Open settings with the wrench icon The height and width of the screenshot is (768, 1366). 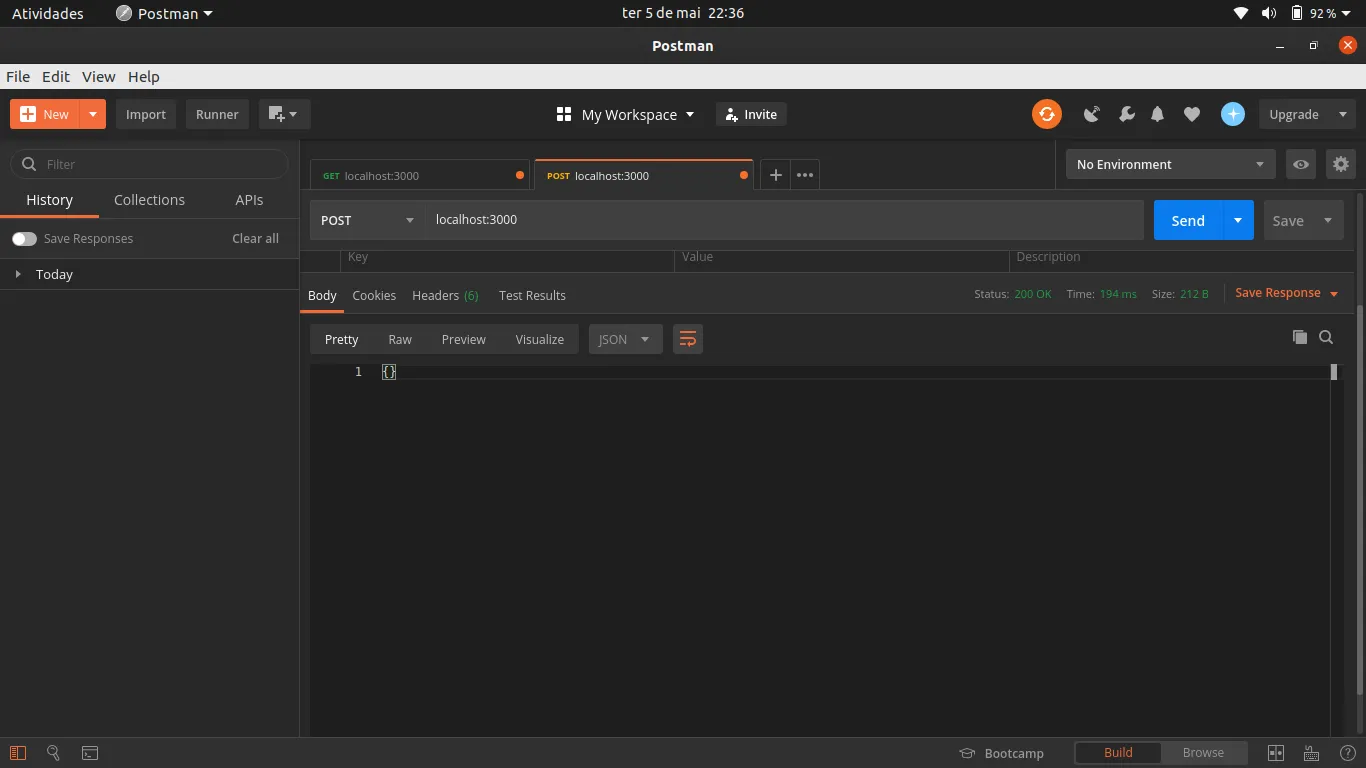[1126, 114]
